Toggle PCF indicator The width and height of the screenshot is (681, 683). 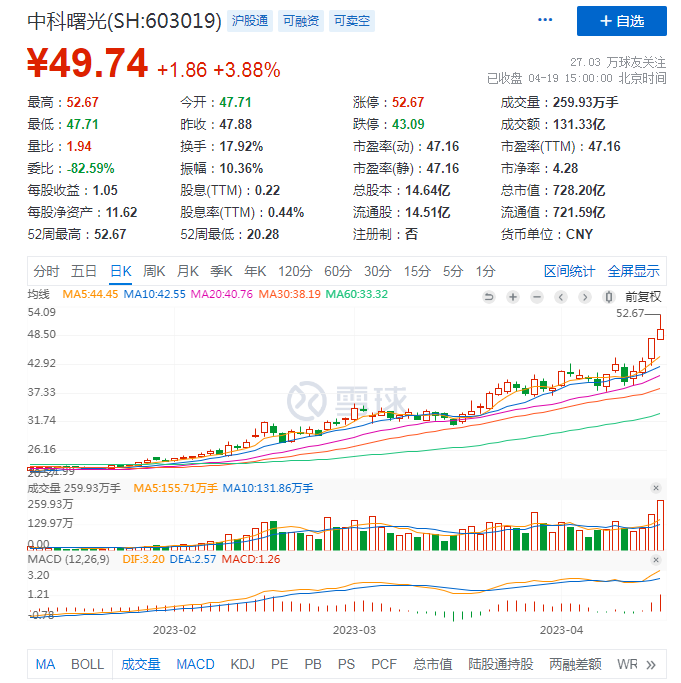(384, 664)
